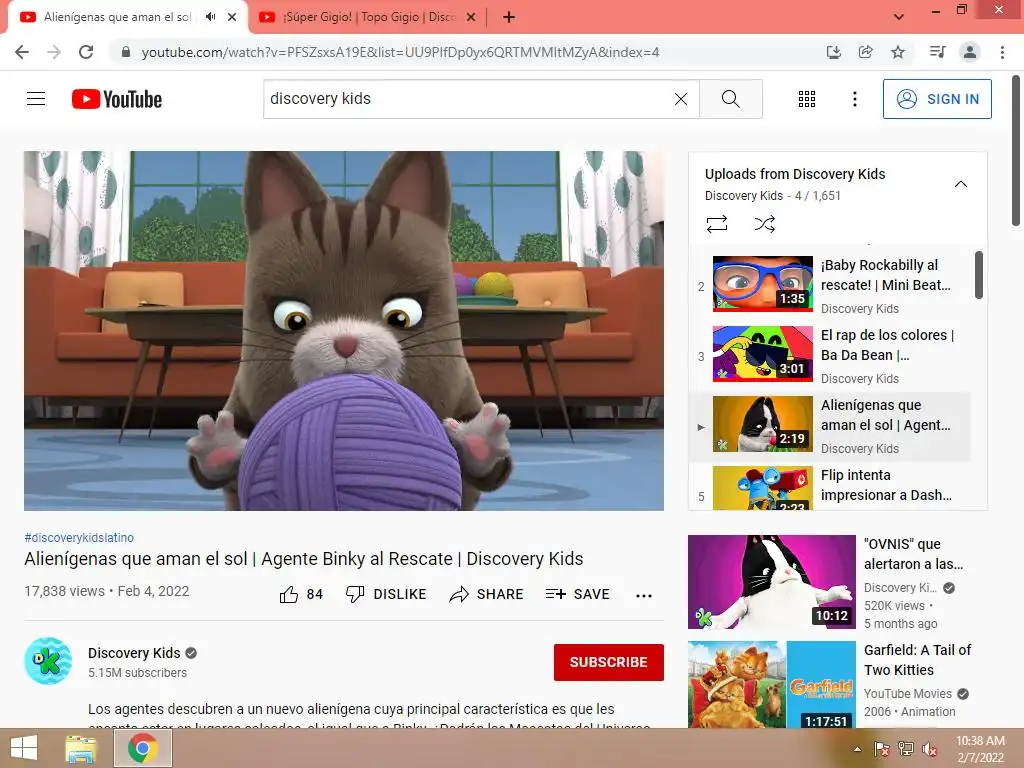This screenshot has width=1024, height=768.
Task: Open the muted volume tray icon
Action: point(929,749)
